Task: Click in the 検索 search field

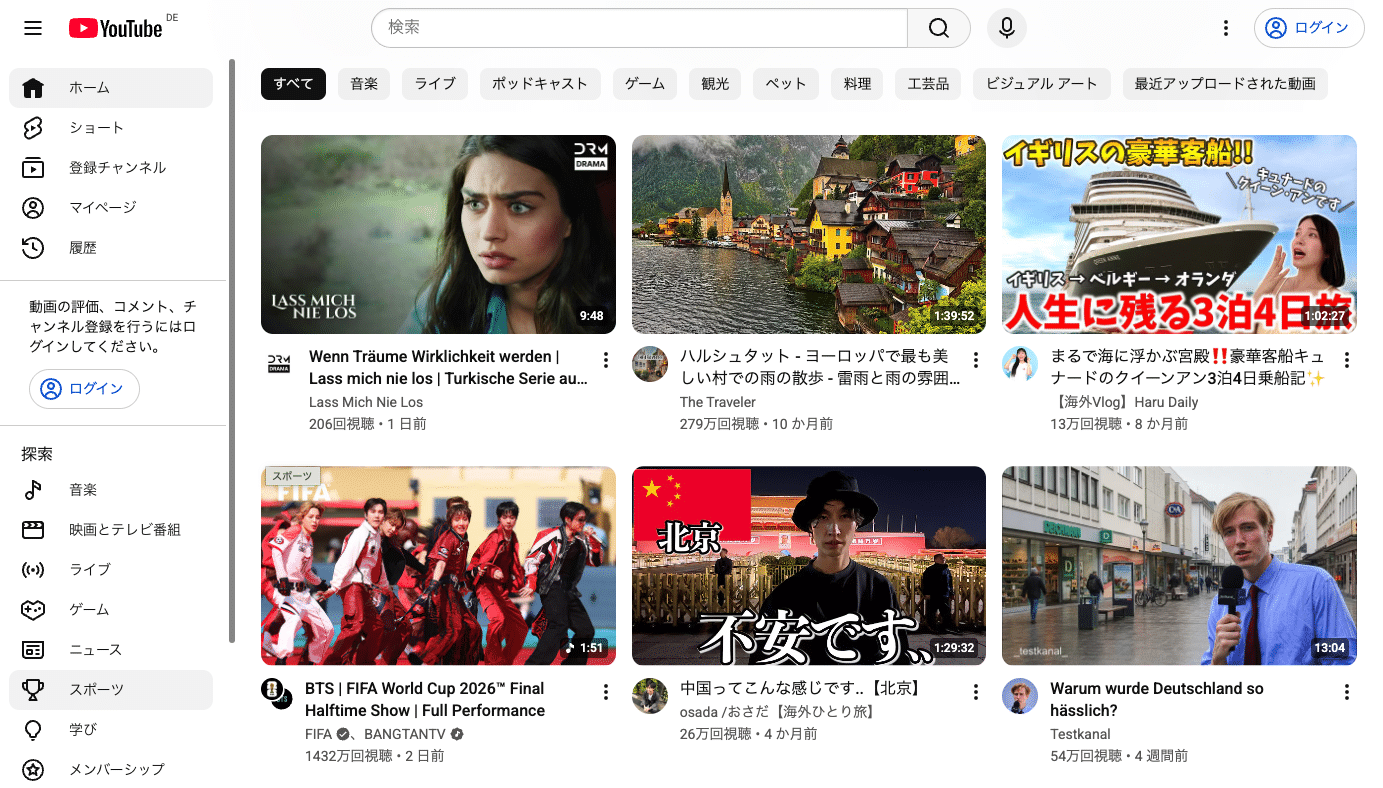Action: [639, 28]
